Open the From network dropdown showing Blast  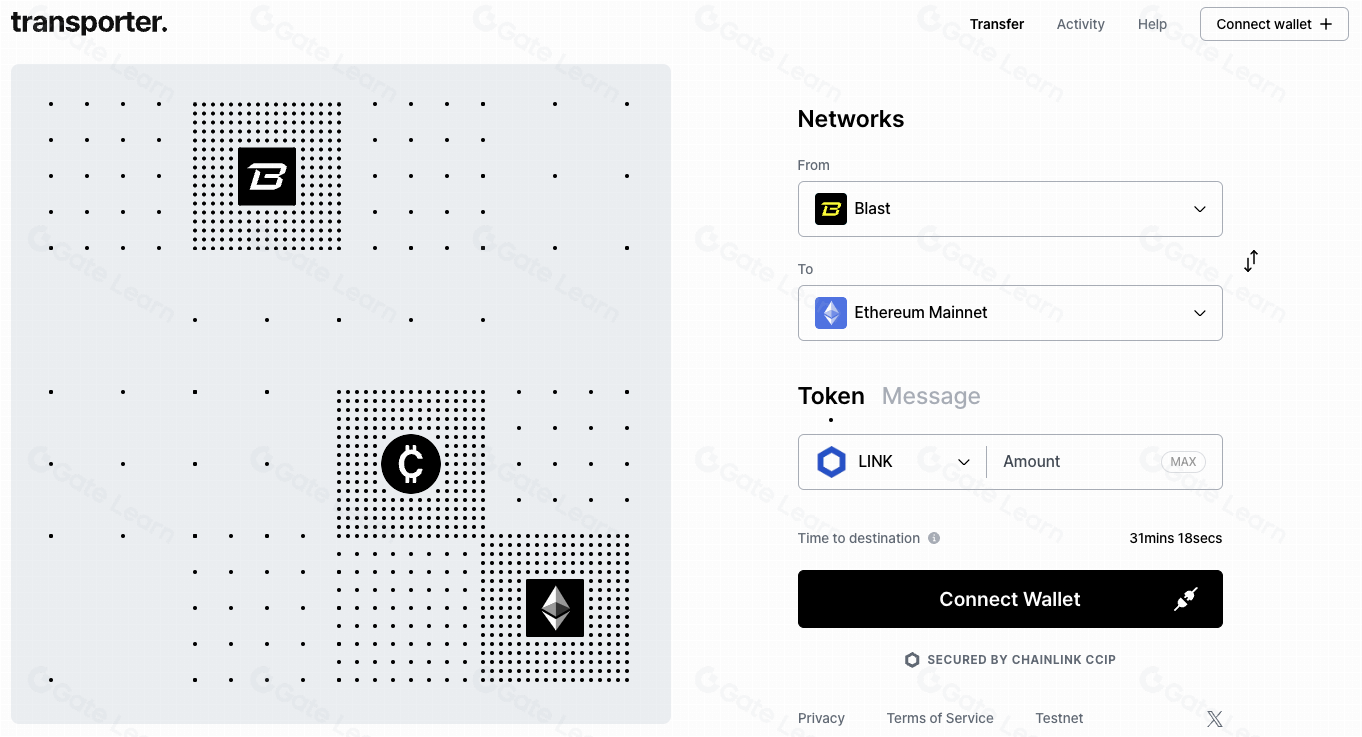click(1010, 209)
